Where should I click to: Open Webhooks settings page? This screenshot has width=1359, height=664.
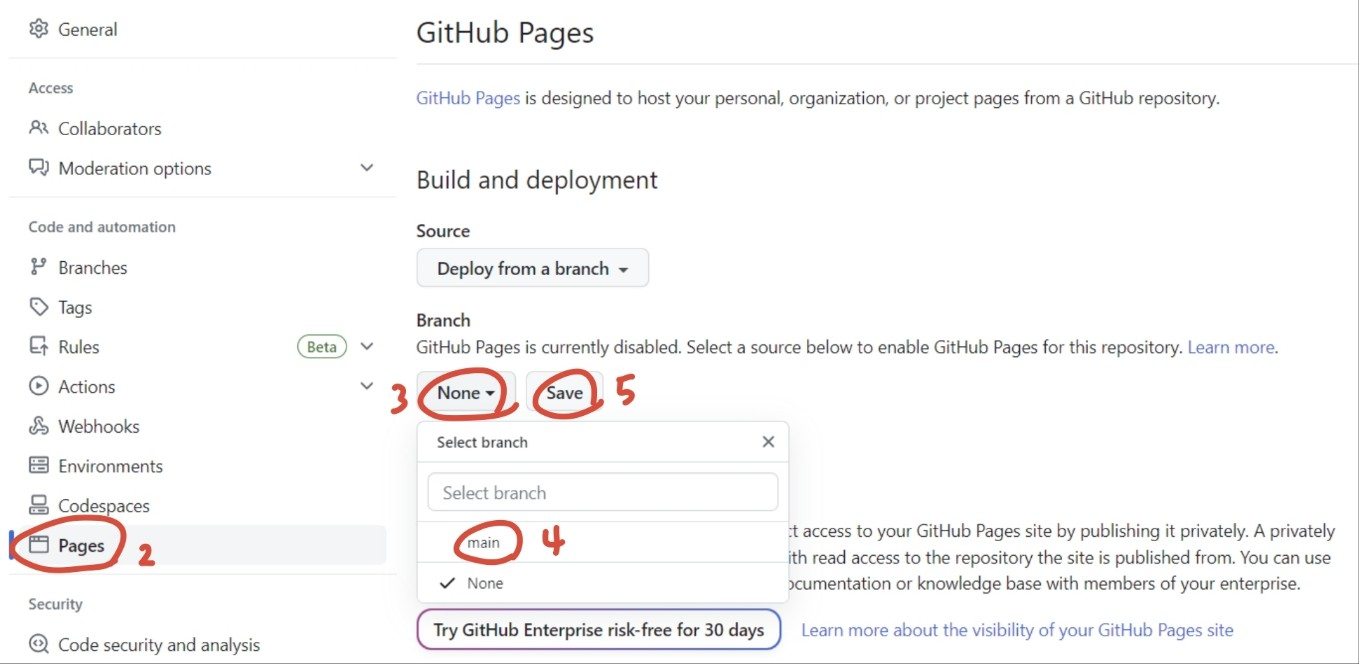click(99, 426)
